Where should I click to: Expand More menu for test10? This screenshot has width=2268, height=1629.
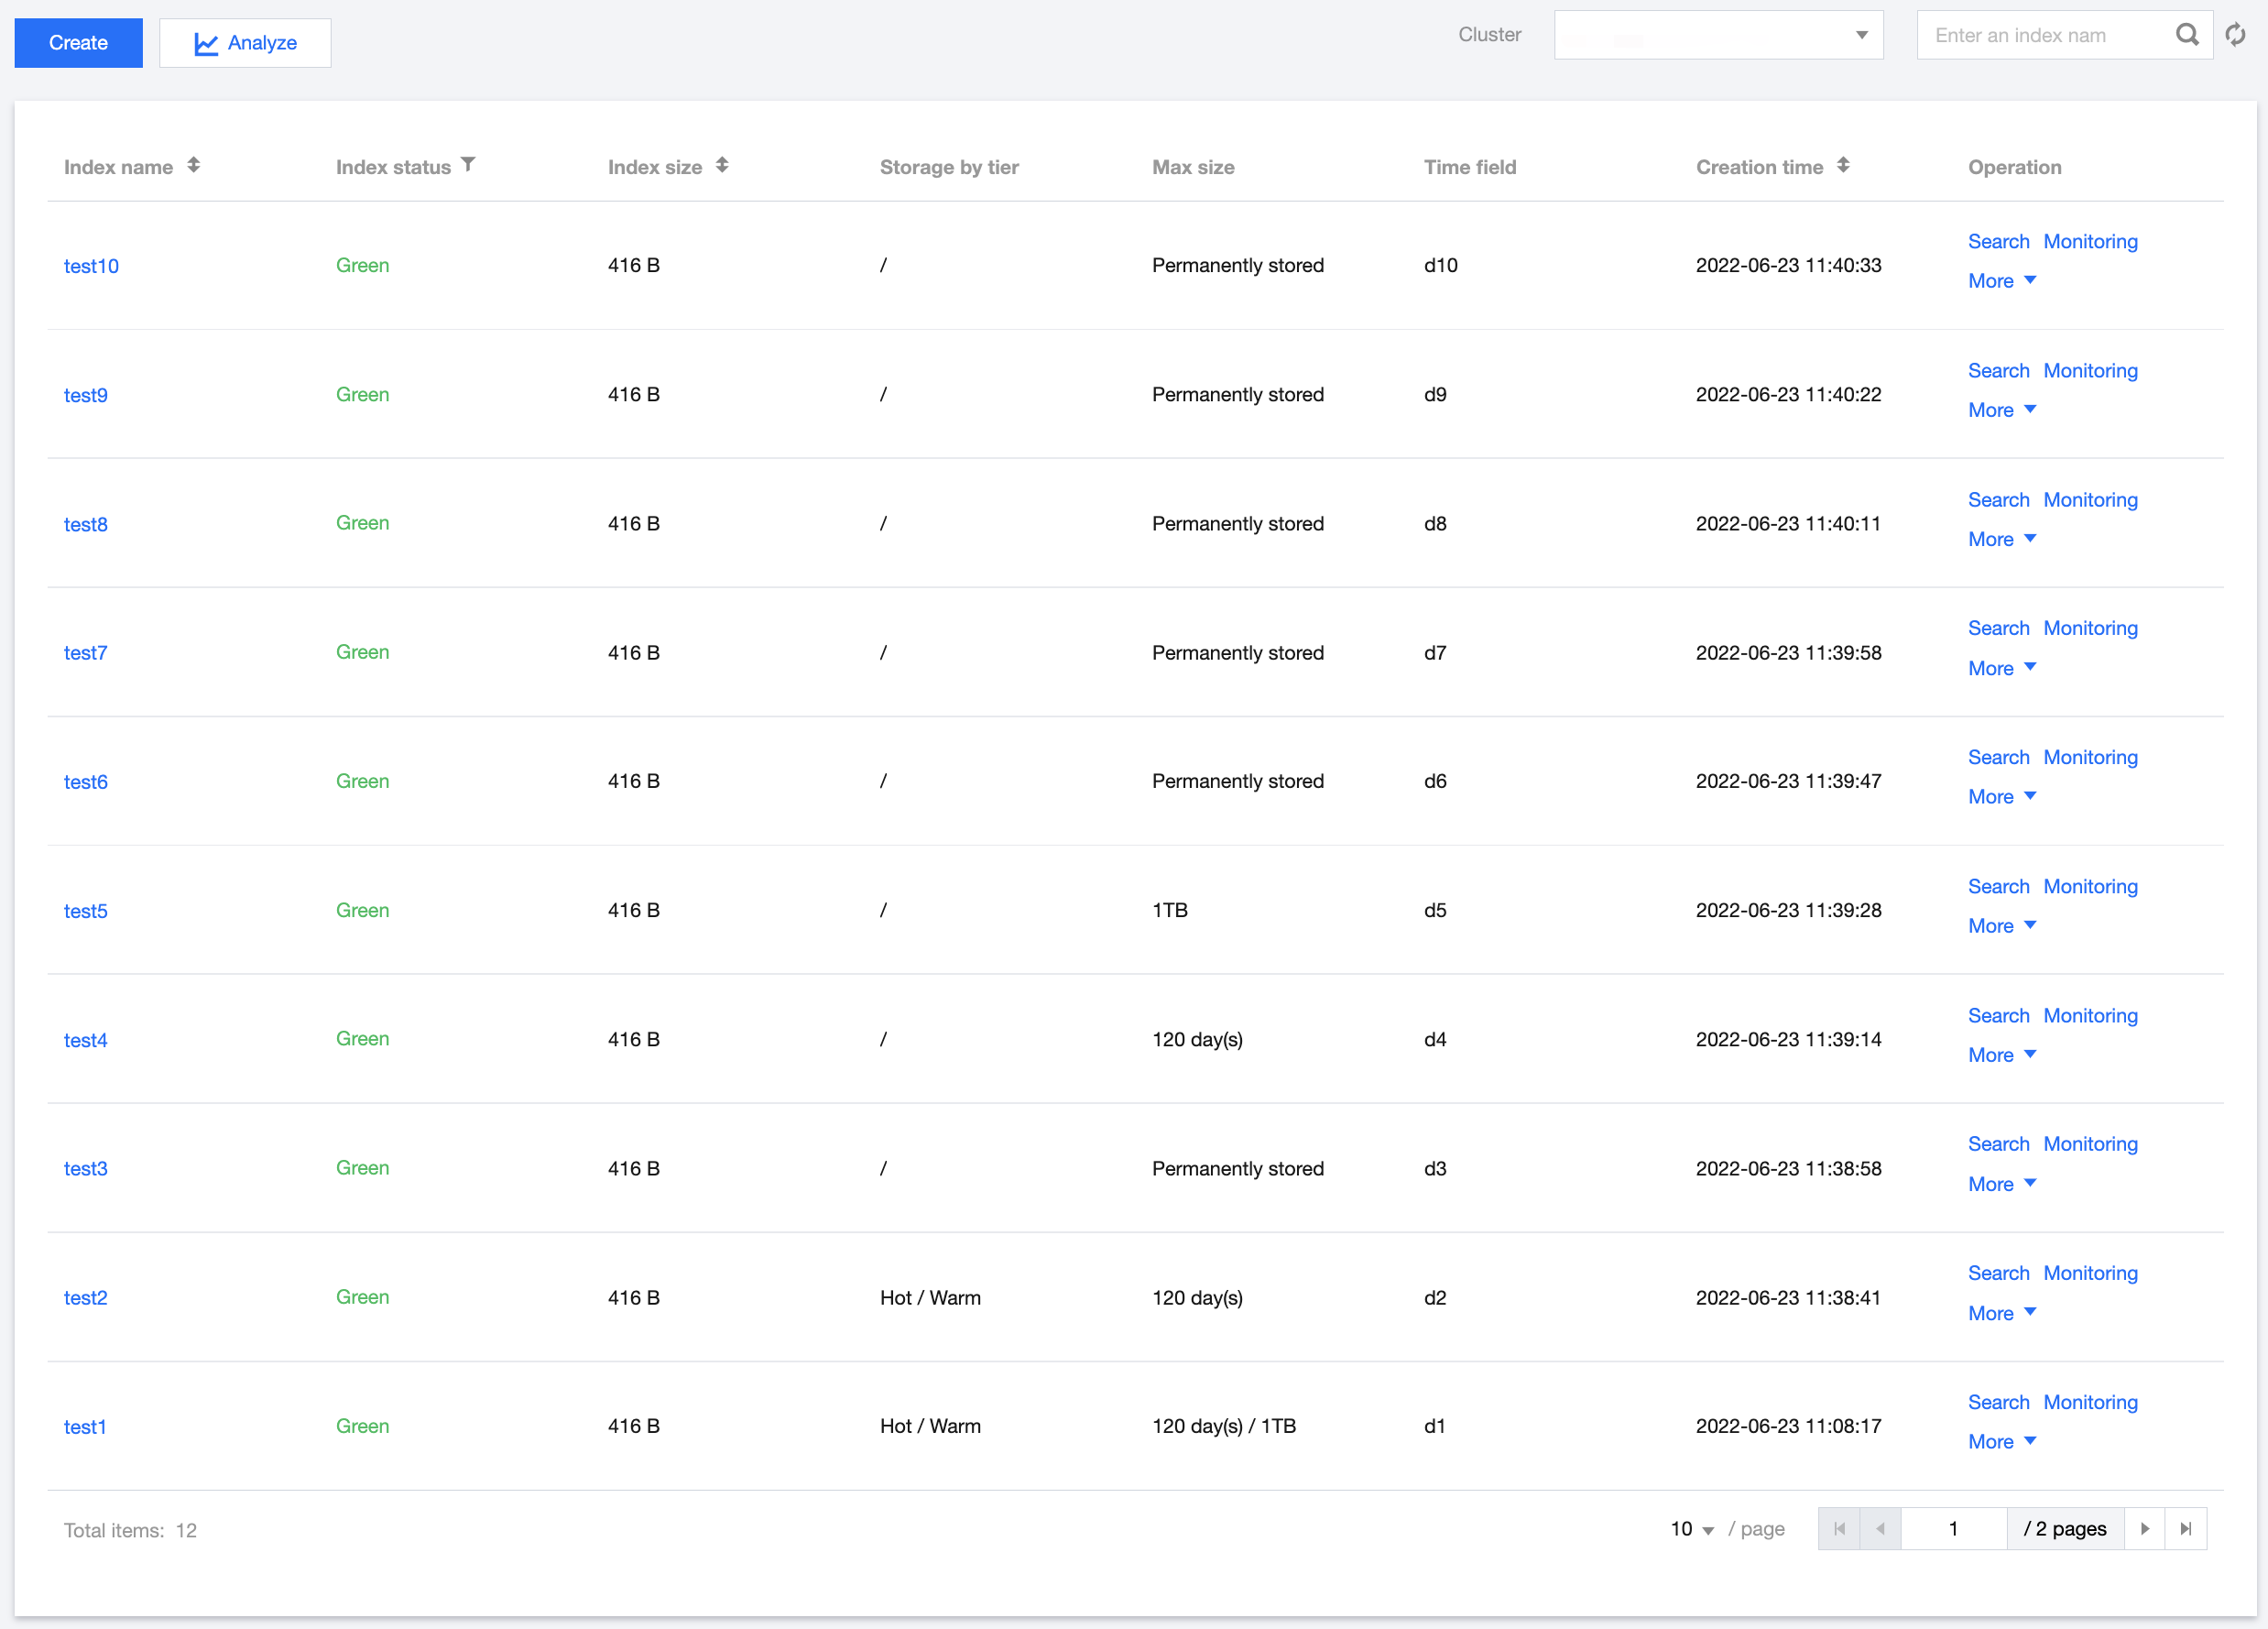coord(2001,281)
